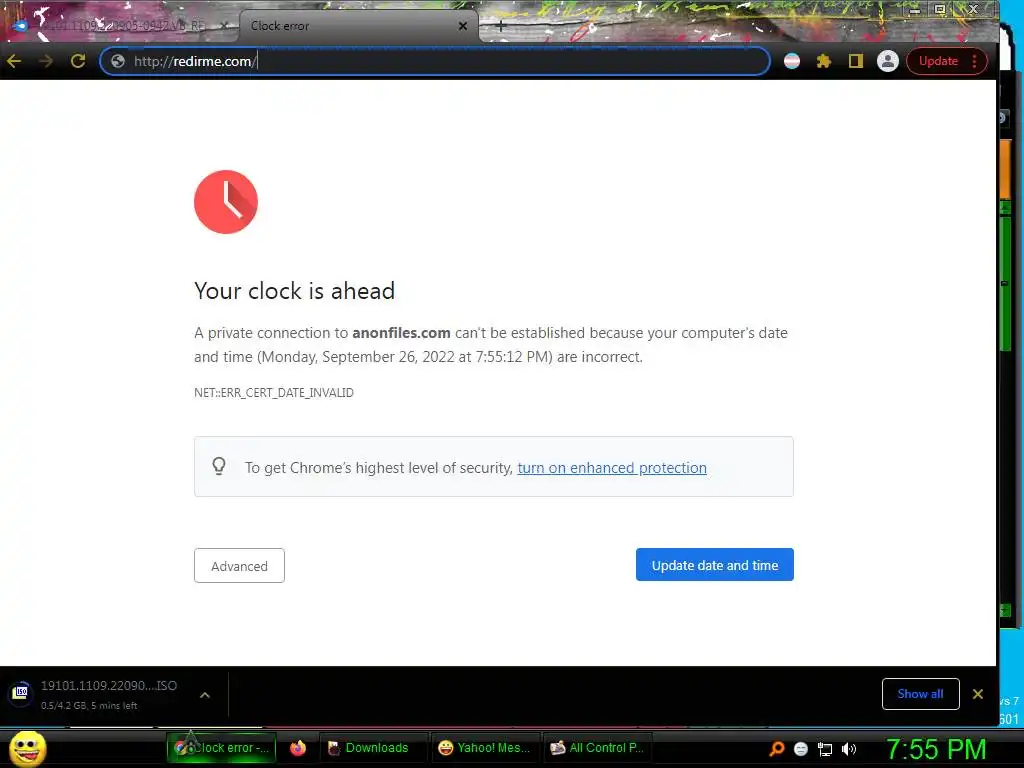Click the red clock error icon

(x=226, y=202)
